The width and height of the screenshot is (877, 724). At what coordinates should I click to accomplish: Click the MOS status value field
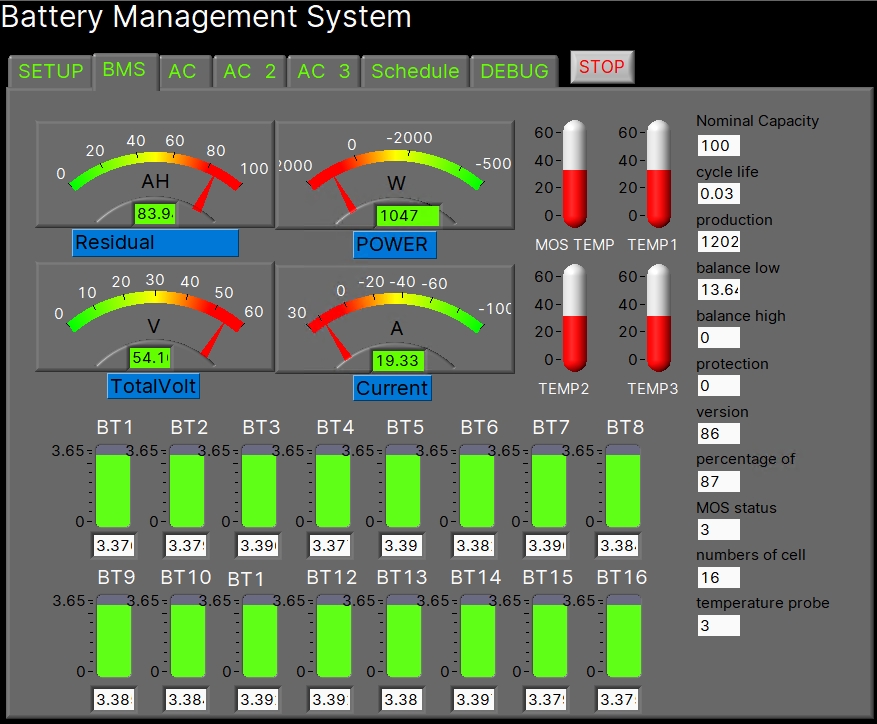[x=719, y=530]
